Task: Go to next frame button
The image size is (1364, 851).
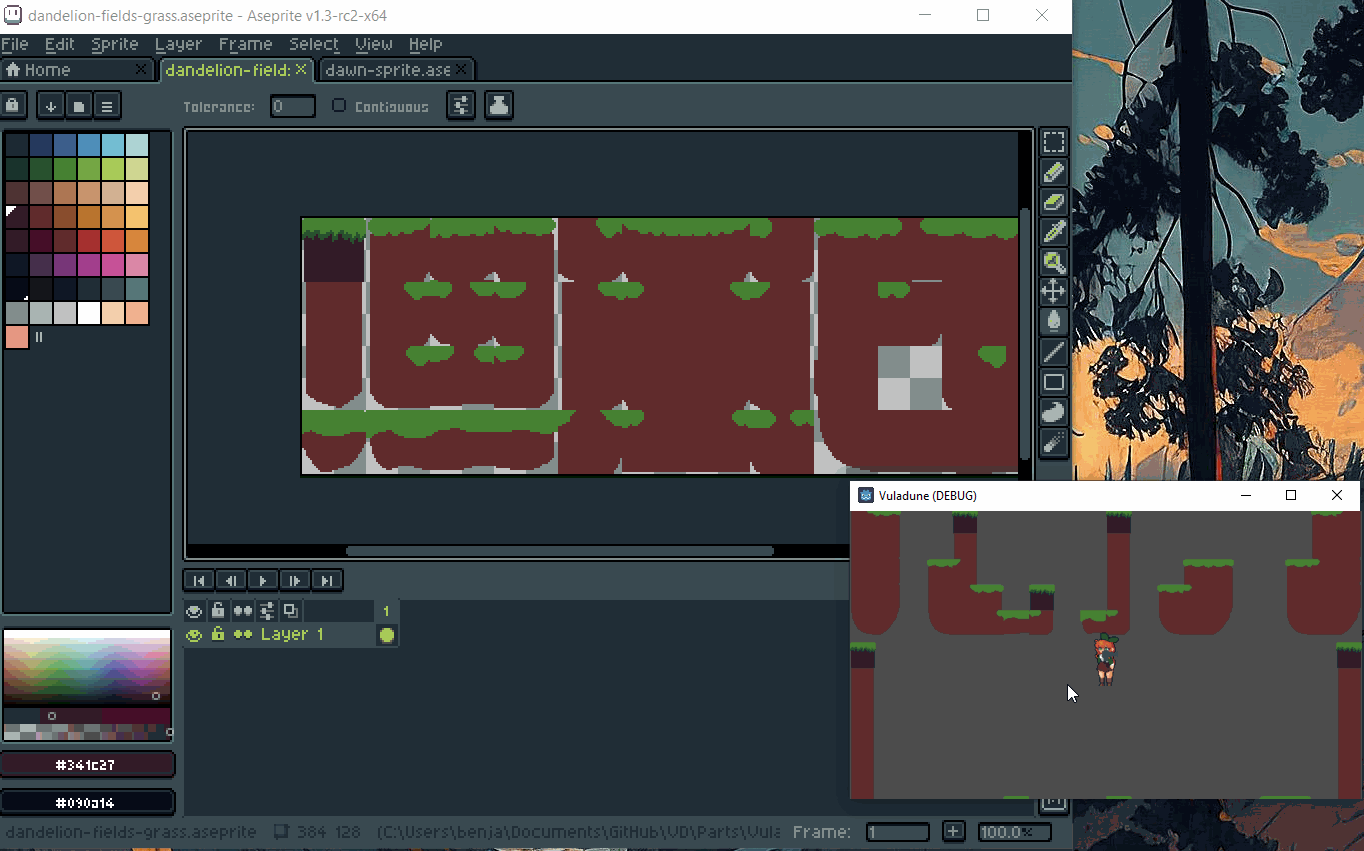Action: [x=295, y=580]
